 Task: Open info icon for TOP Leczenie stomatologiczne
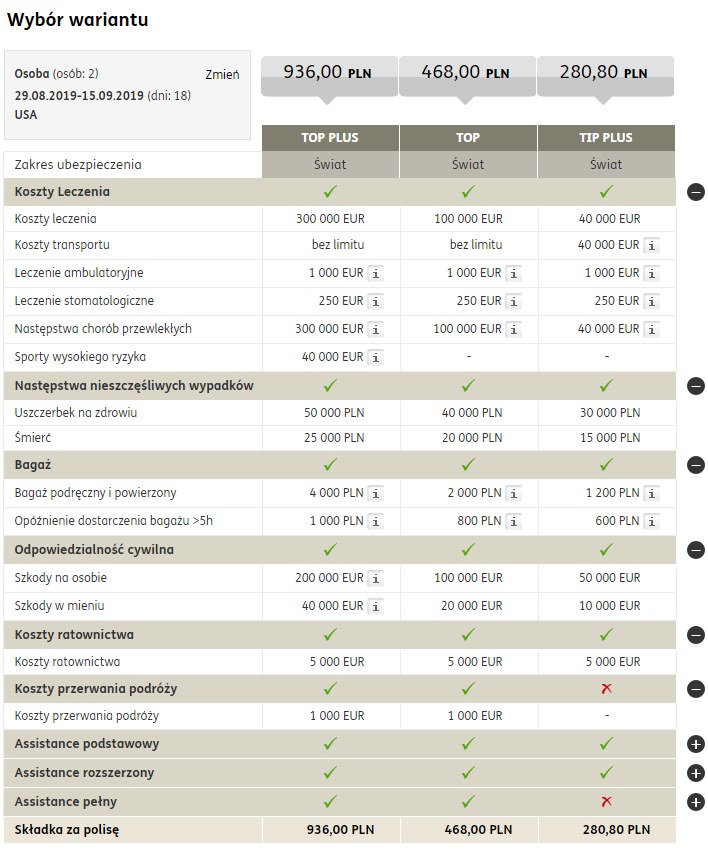513,302
